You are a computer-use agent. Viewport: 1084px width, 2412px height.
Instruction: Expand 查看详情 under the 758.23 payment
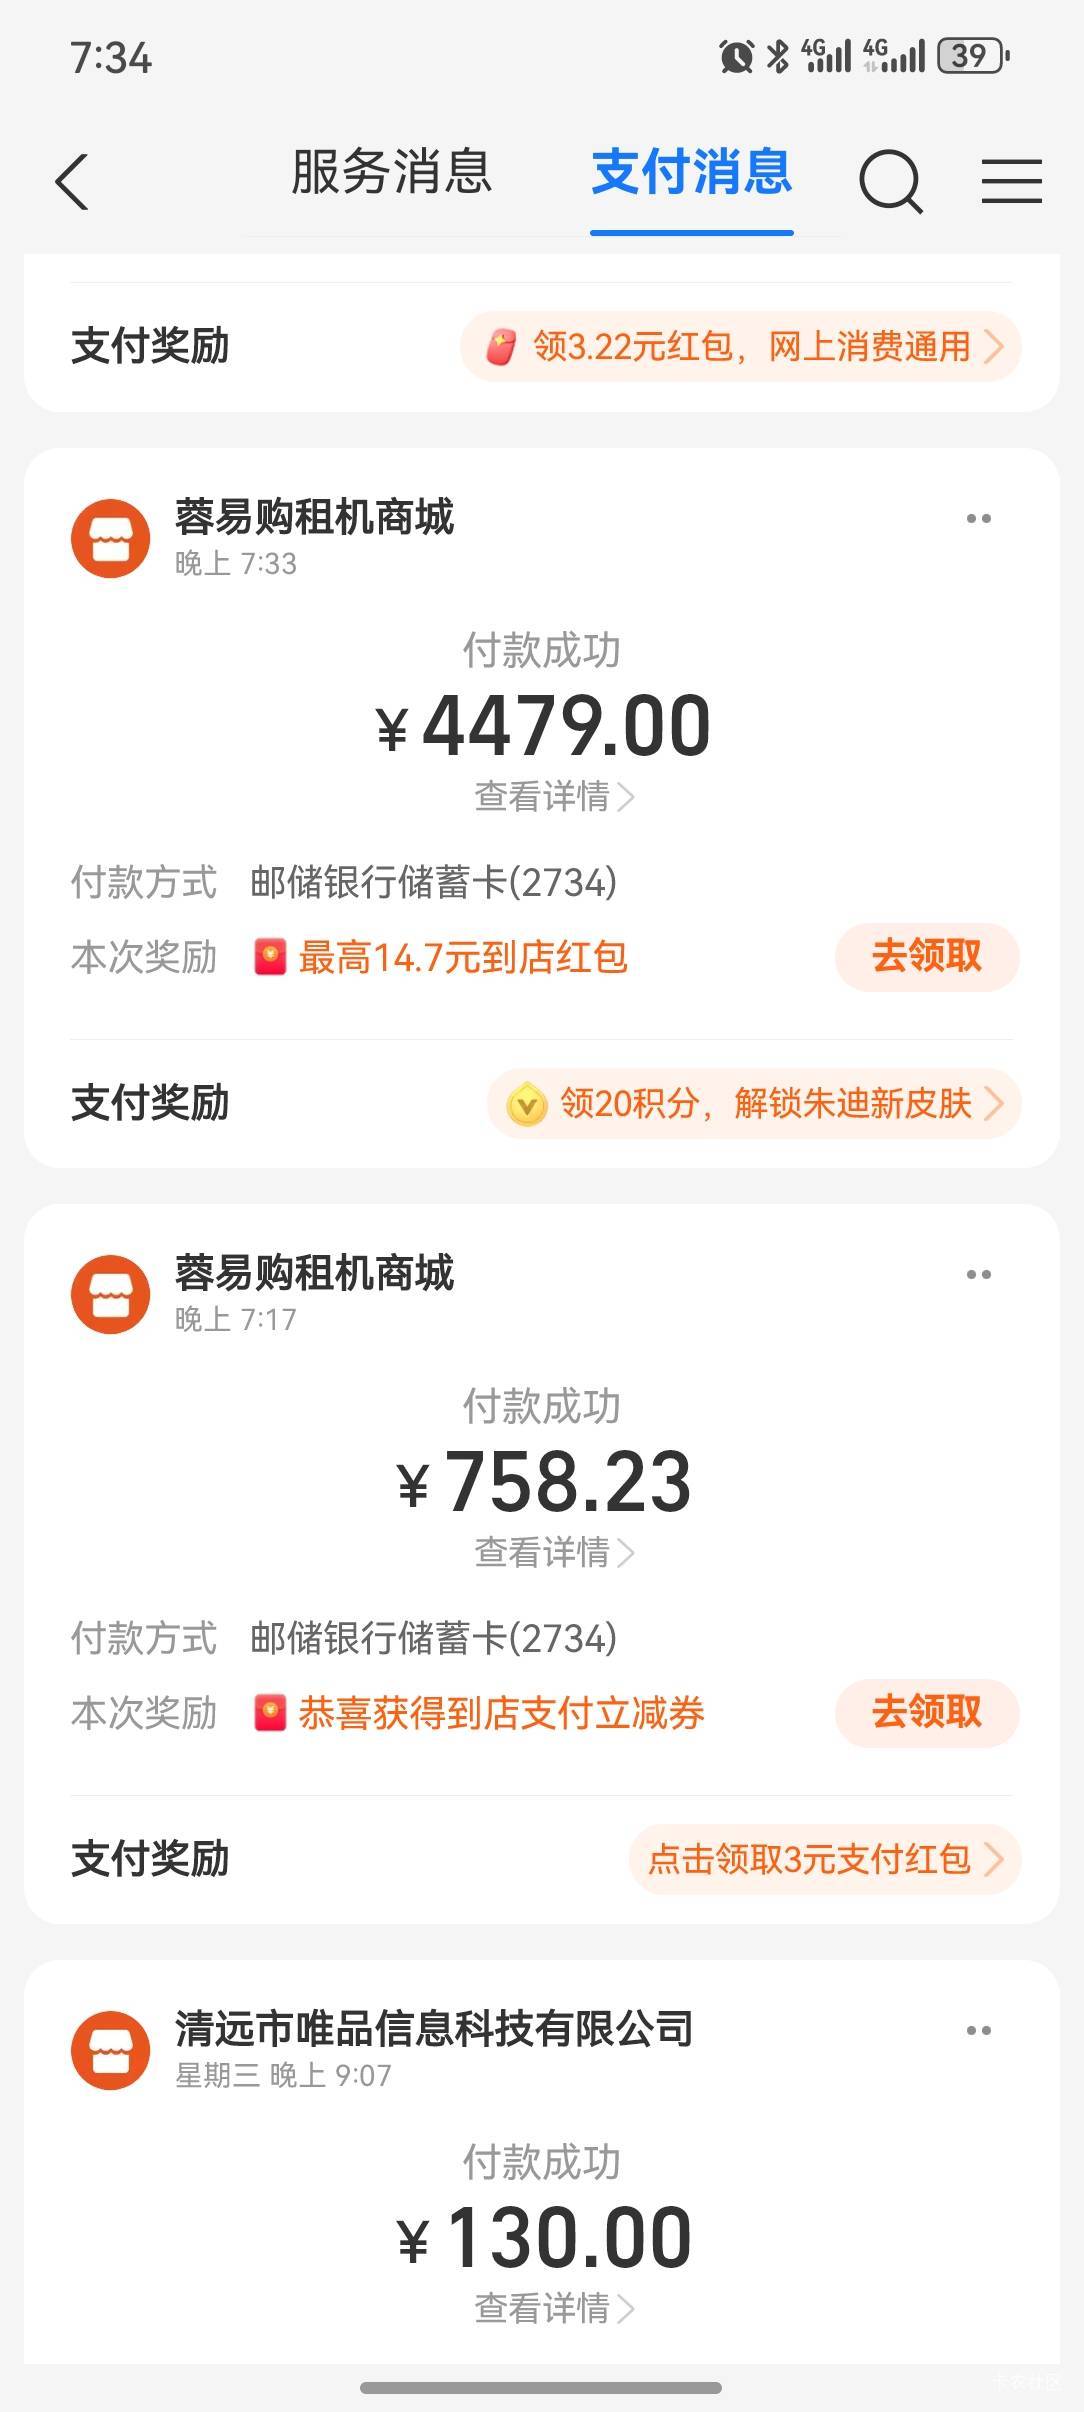point(553,1553)
